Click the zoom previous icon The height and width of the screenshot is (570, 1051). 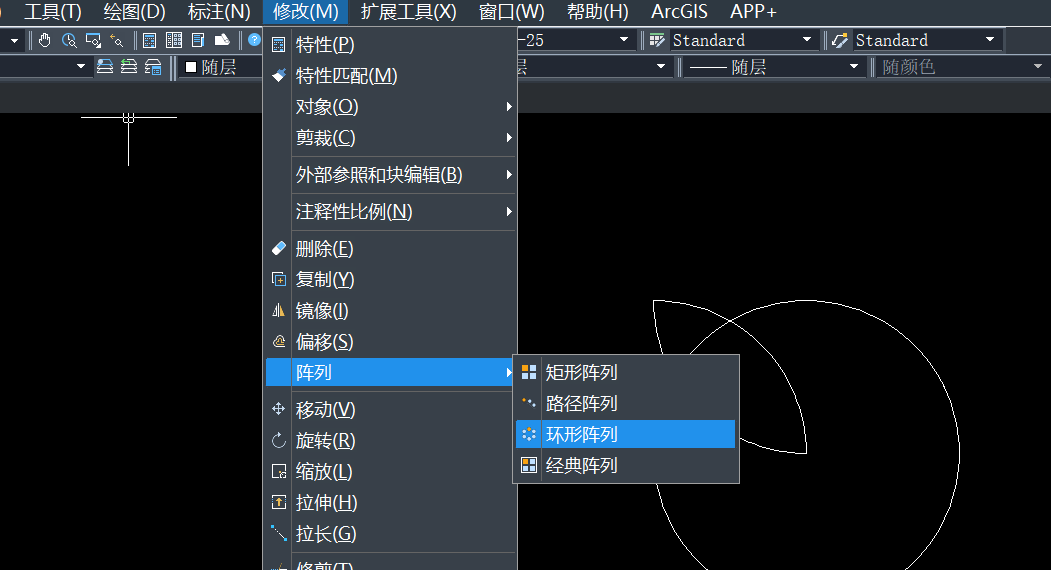[117, 40]
